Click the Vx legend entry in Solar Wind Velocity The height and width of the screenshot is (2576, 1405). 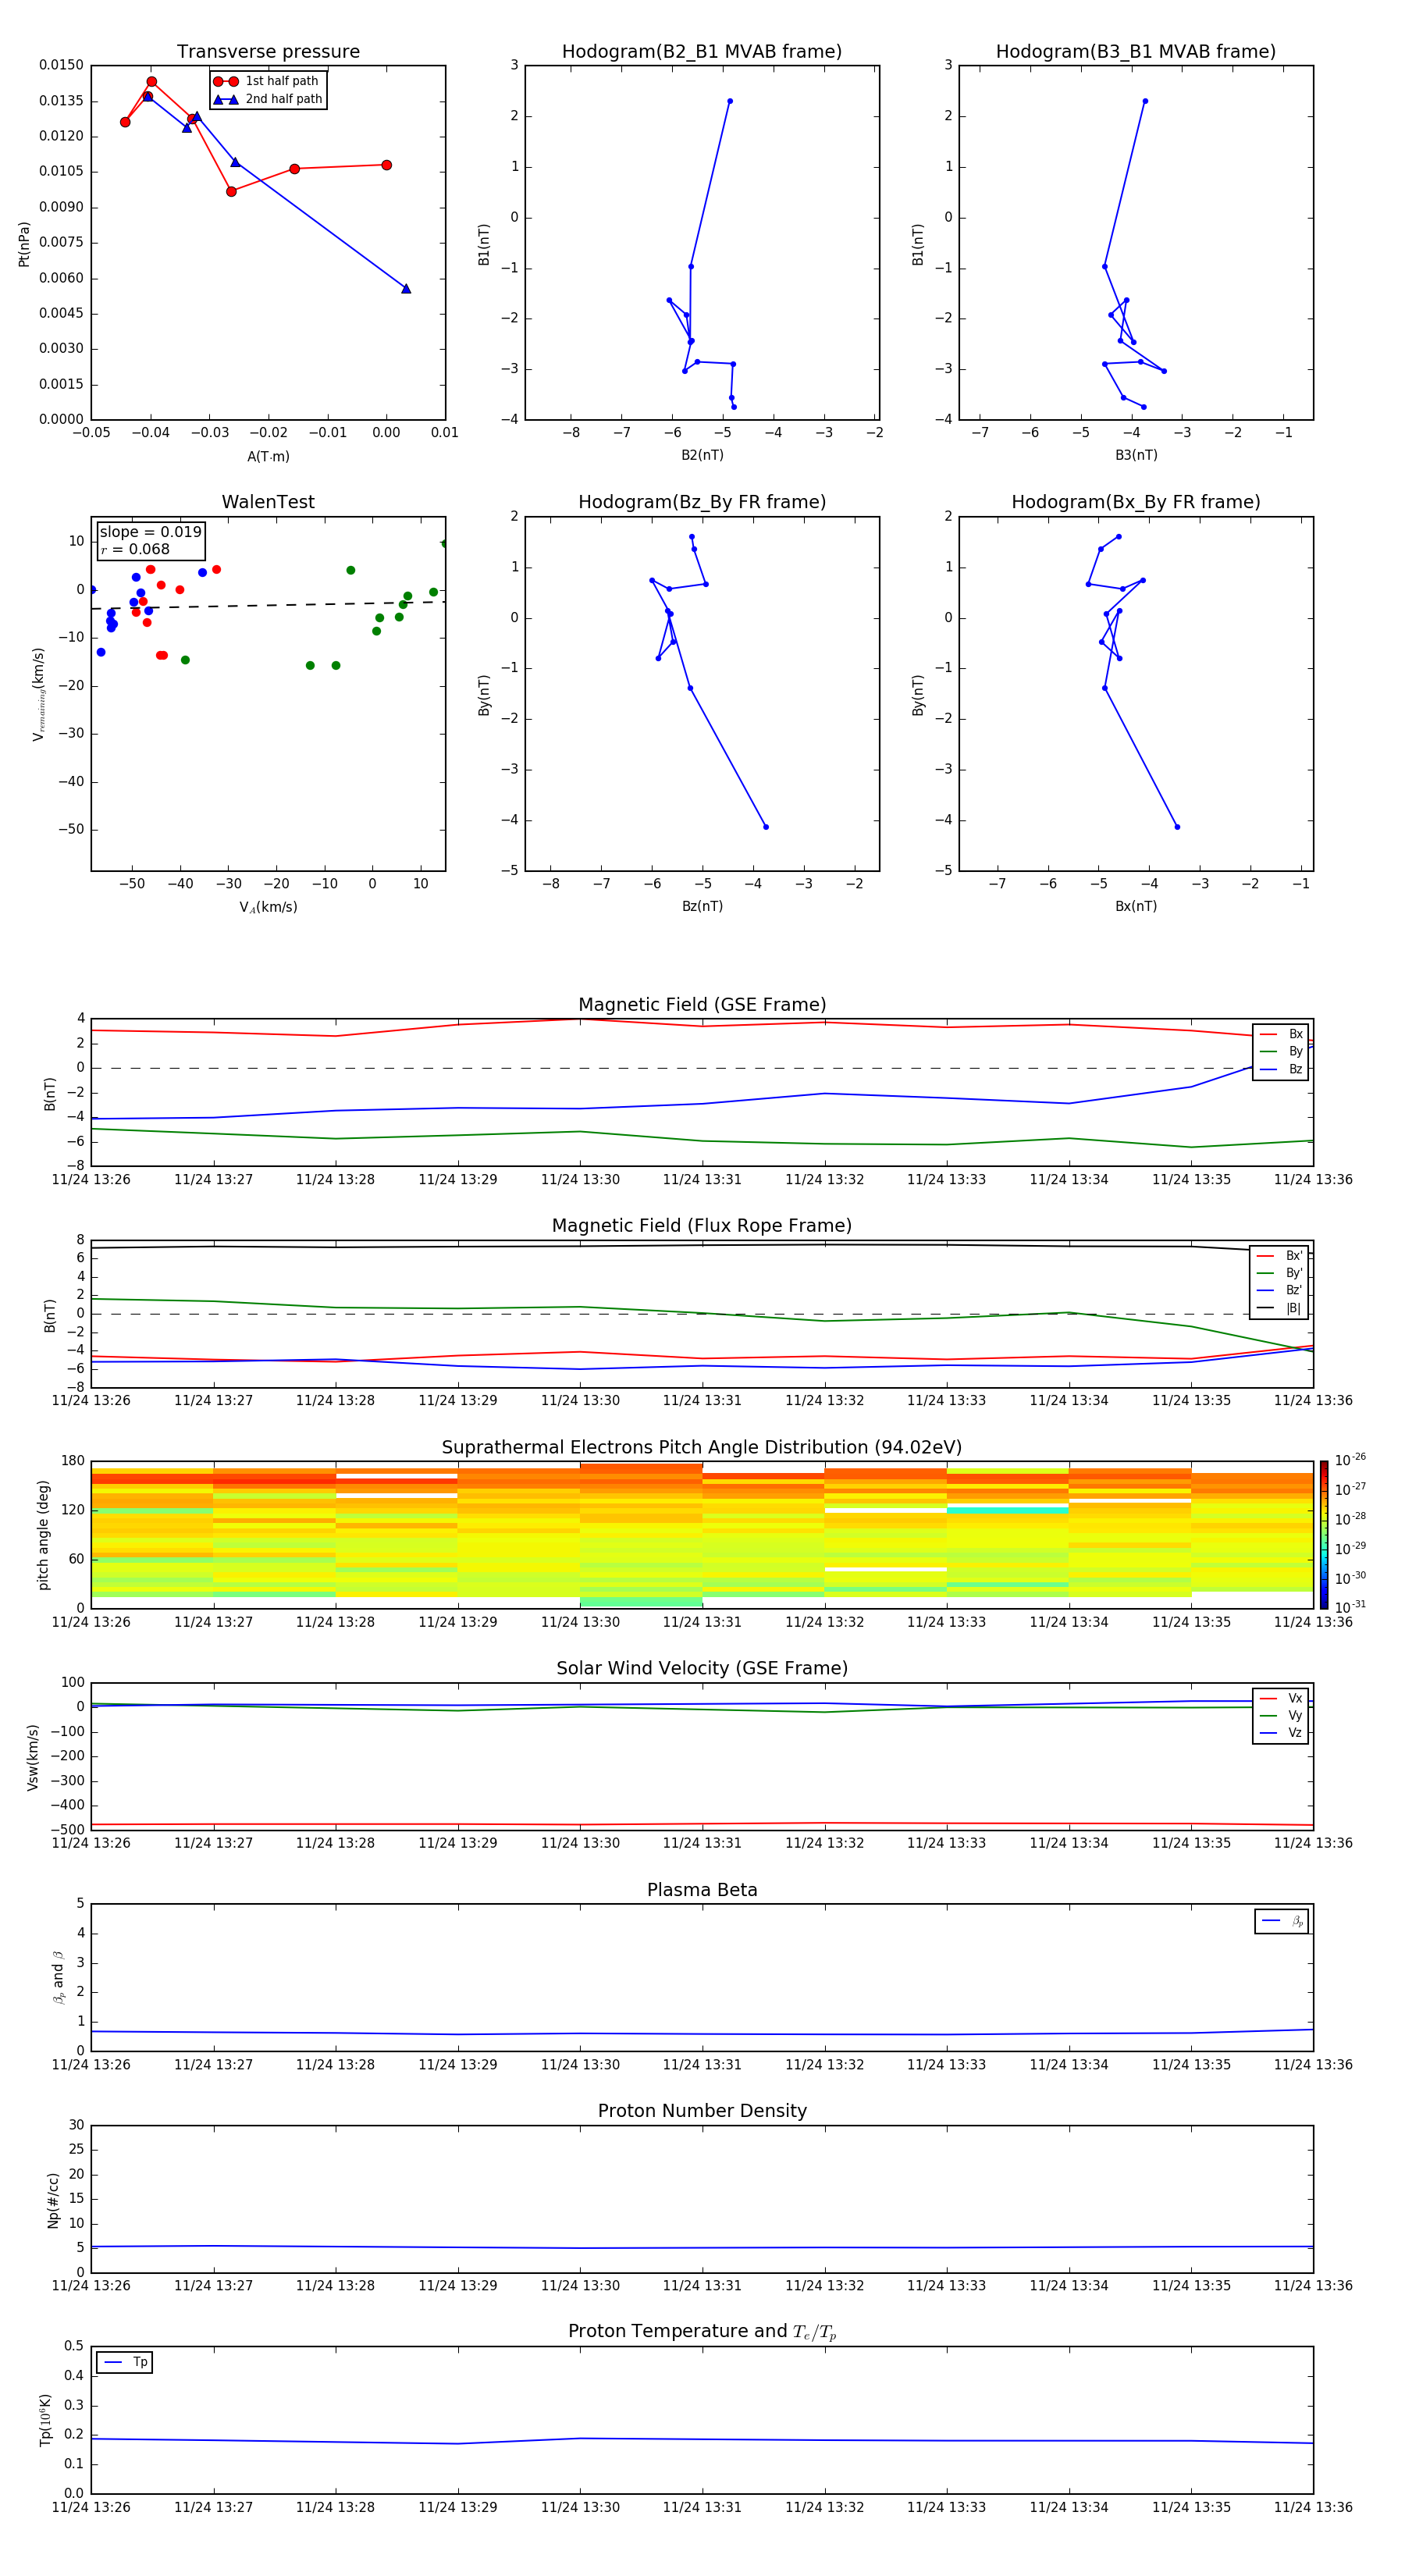tap(1281, 1698)
